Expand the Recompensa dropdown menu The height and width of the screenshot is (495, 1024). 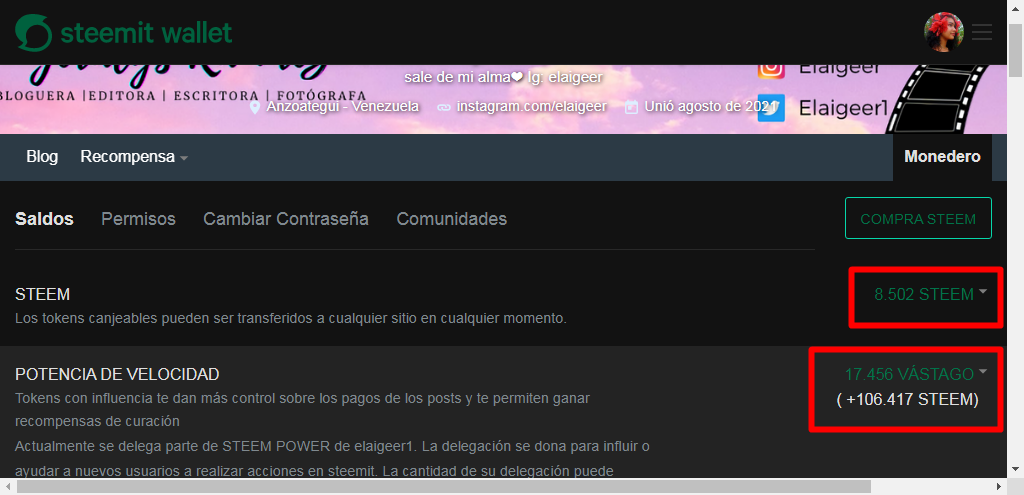point(134,157)
